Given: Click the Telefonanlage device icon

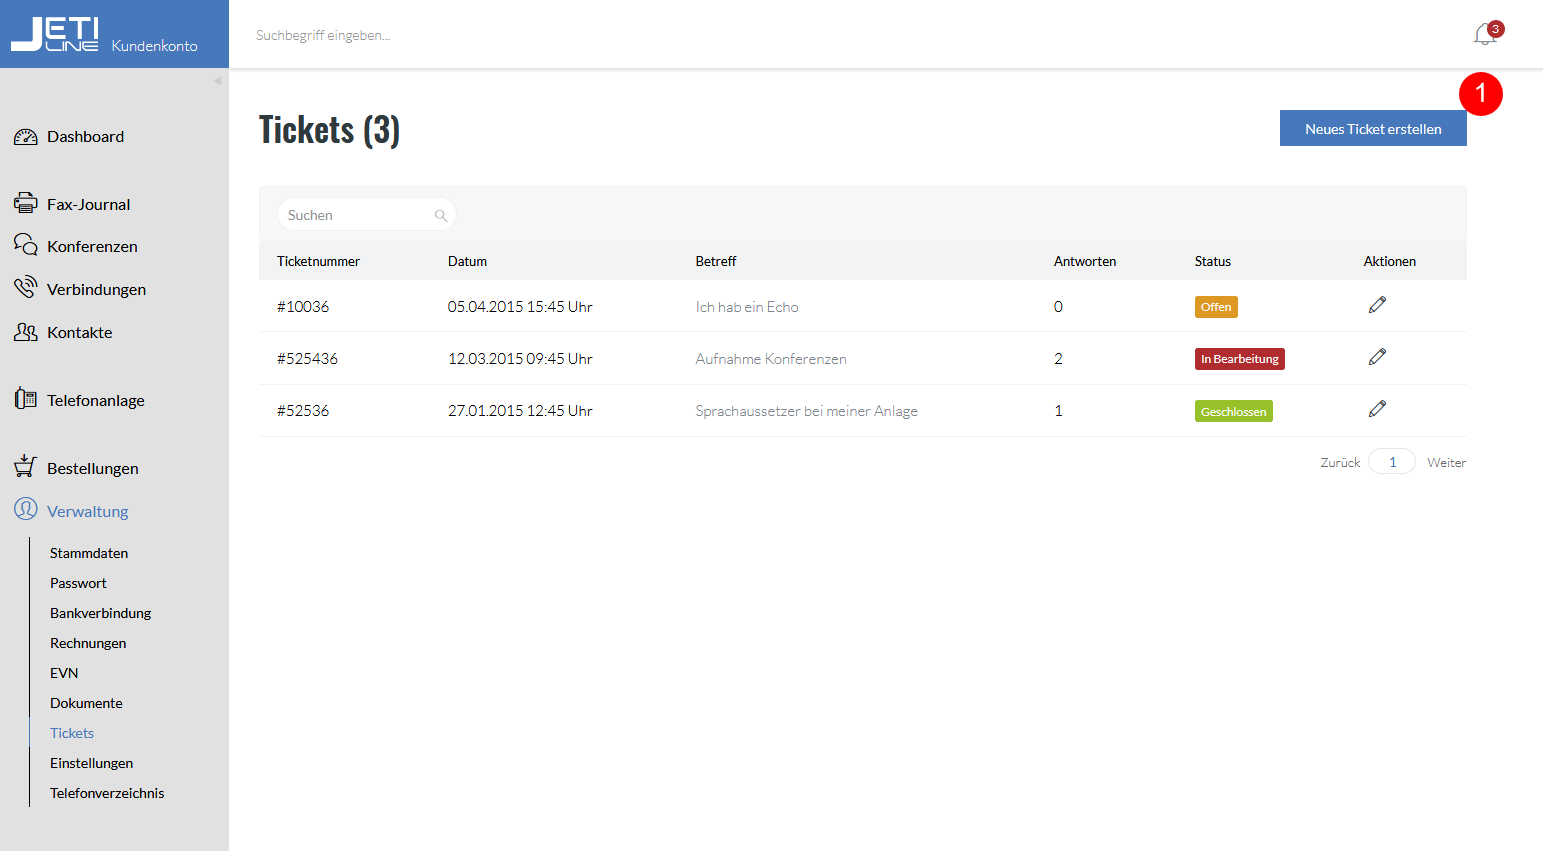Looking at the screenshot, I should [26, 399].
